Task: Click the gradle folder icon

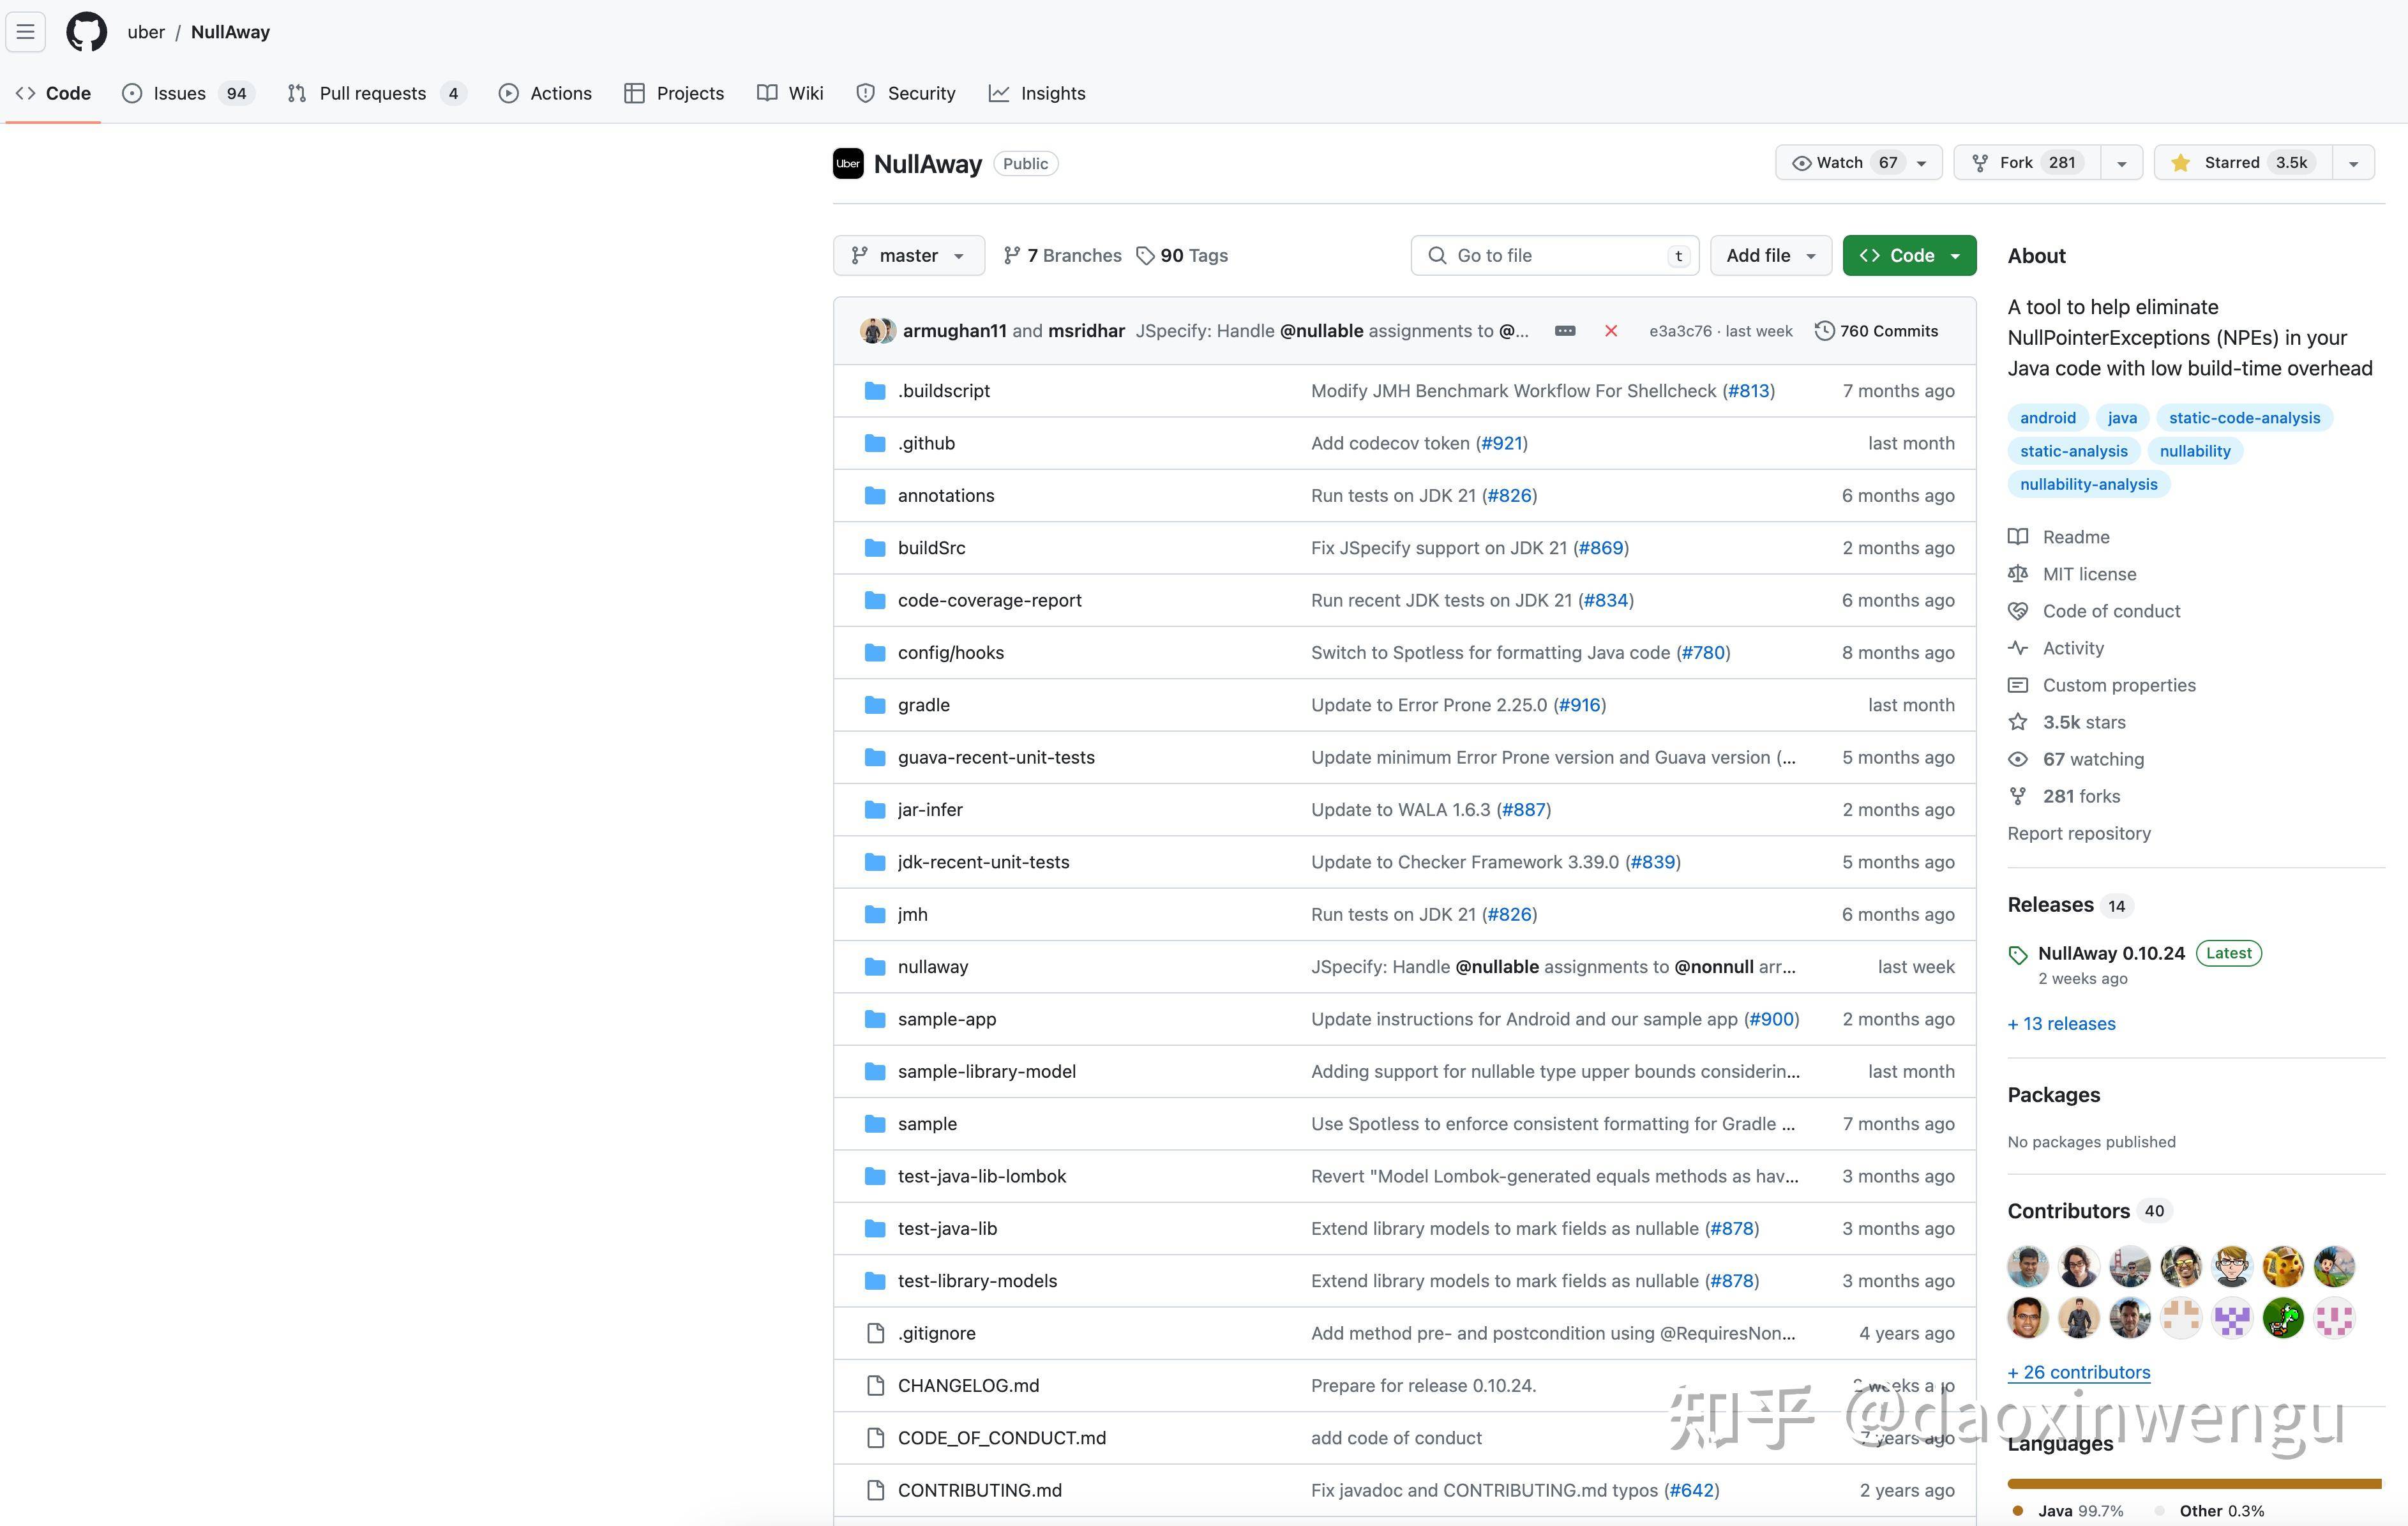Action: (875, 705)
